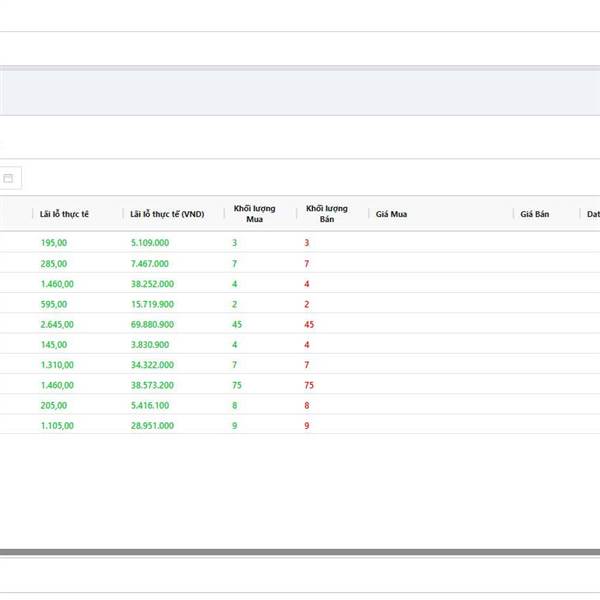Image resolution: width=600 pixels, height=600 pixels.
Task: Click the horizontal scrollbar below the table
Action: tap(300, 552)
